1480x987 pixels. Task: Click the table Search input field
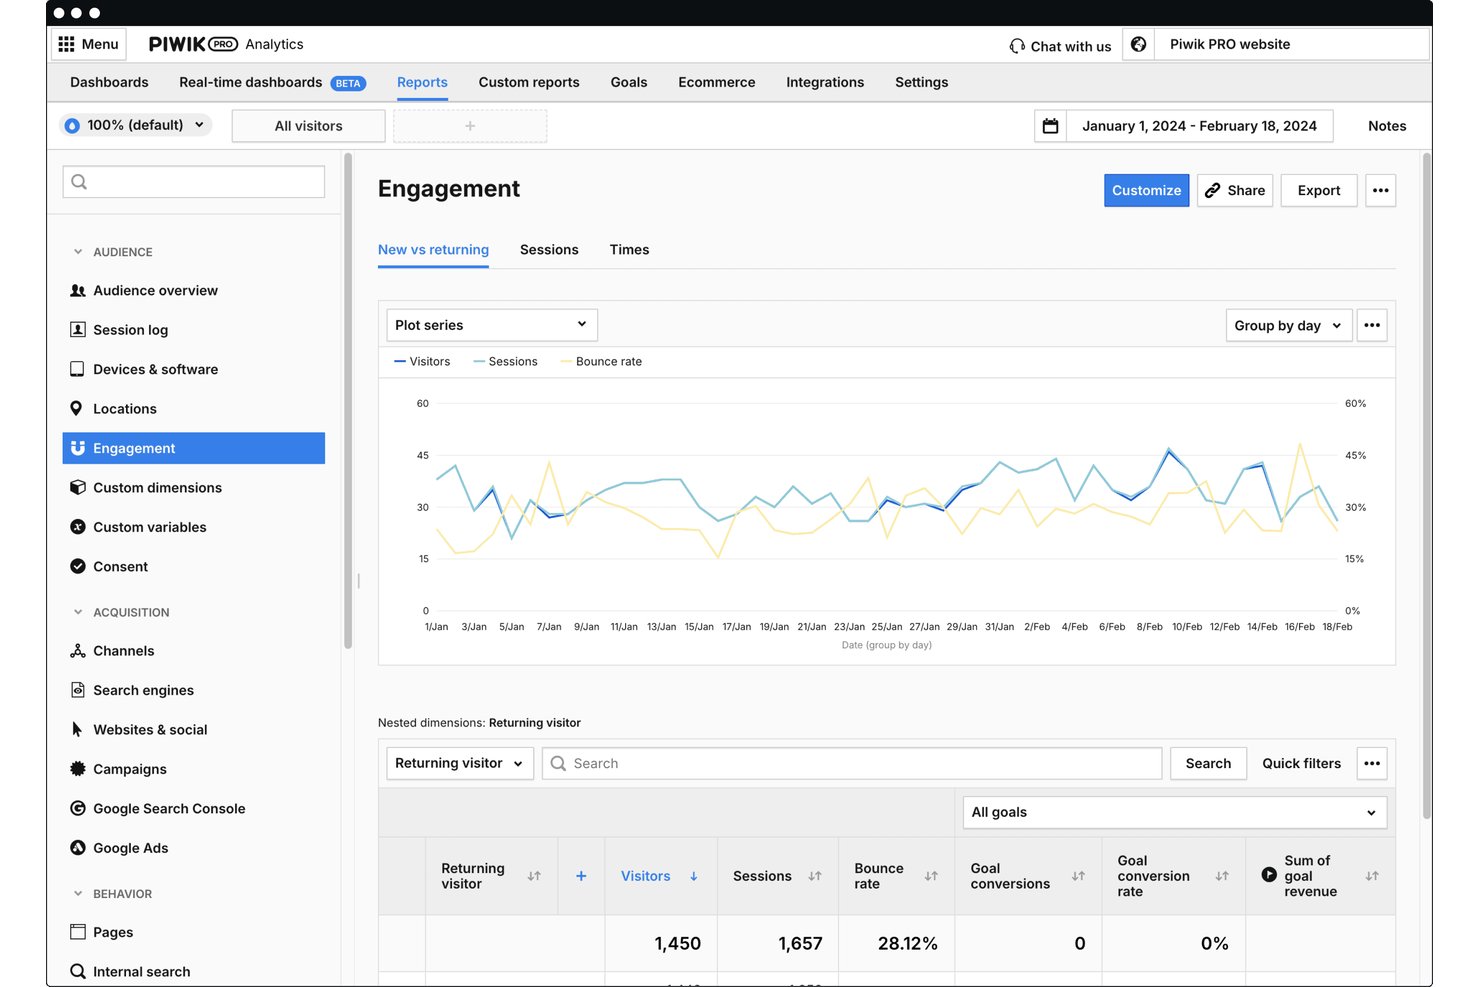pyautogui.click(x=852, y=763)
